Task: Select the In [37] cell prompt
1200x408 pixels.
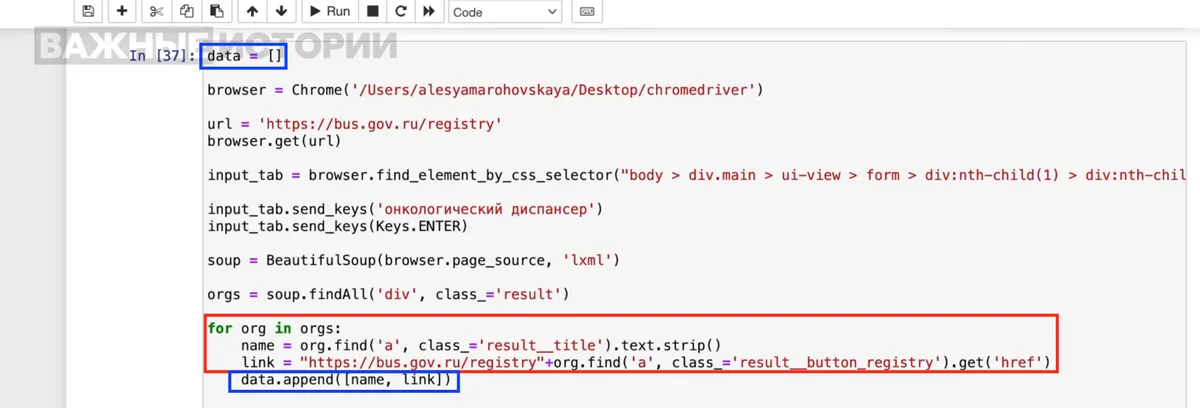Action: [160, 56]
